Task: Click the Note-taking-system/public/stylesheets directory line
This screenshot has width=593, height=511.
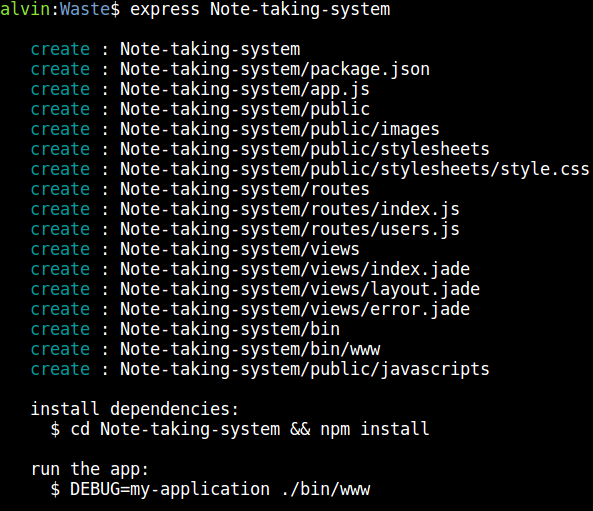Action: (x=305, y=149)
